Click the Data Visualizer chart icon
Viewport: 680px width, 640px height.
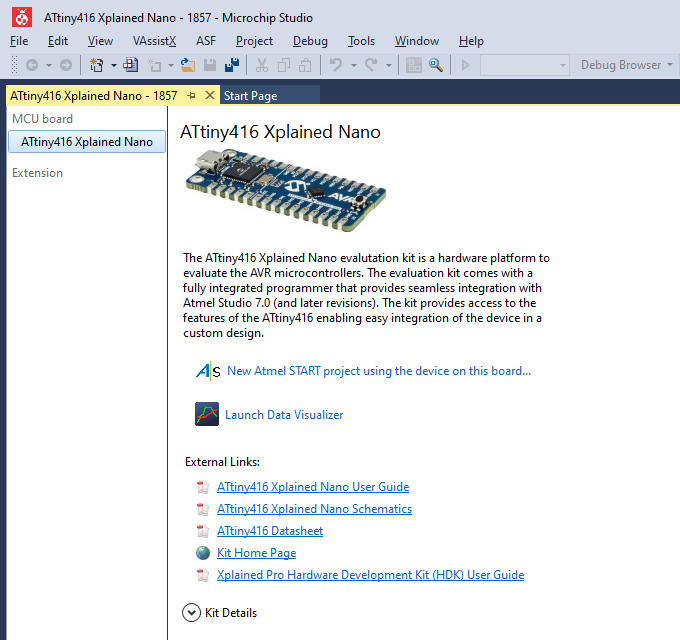click(x=207, y=414)
